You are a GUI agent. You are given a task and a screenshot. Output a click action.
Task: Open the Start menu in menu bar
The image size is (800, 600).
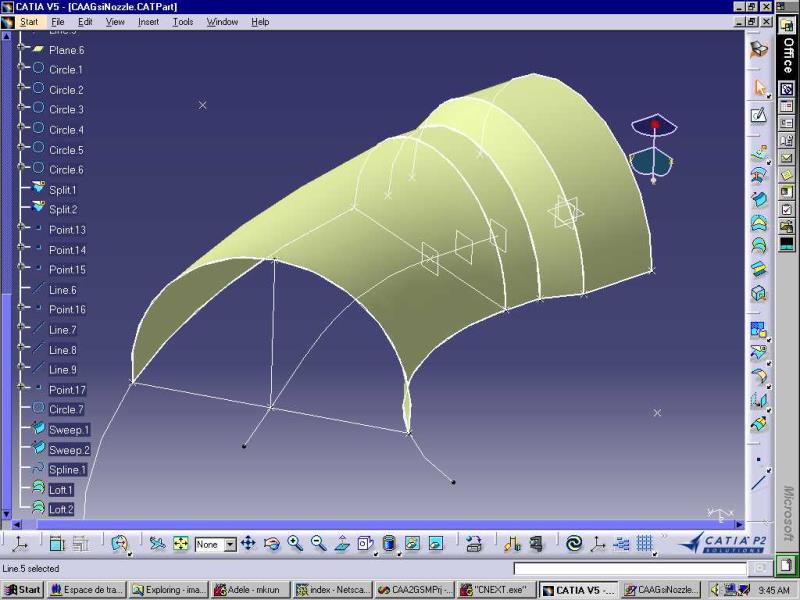29,22
